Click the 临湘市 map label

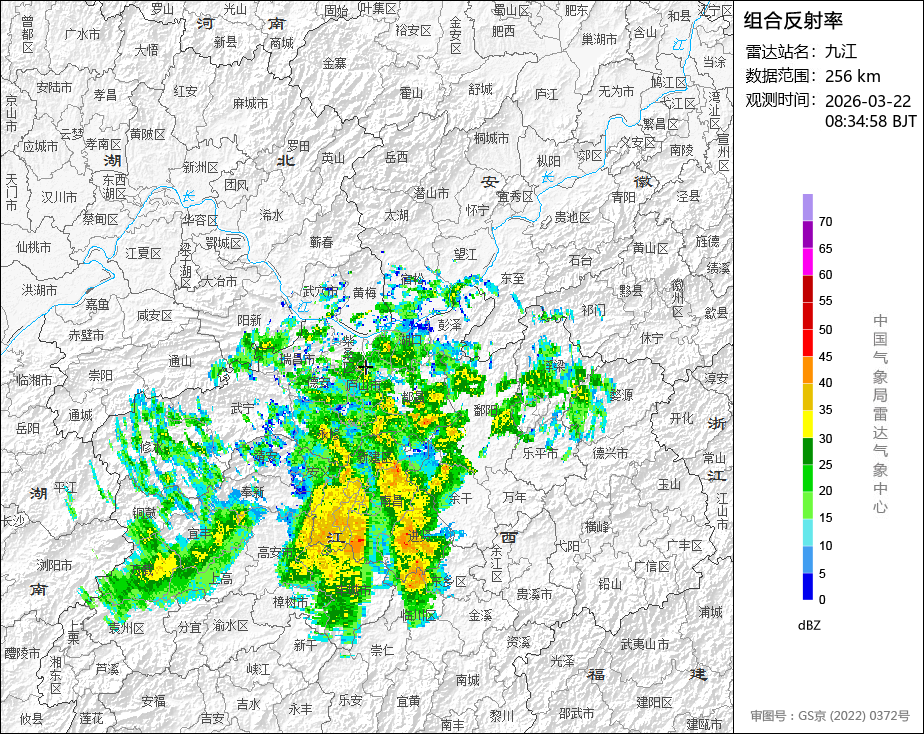34,381
